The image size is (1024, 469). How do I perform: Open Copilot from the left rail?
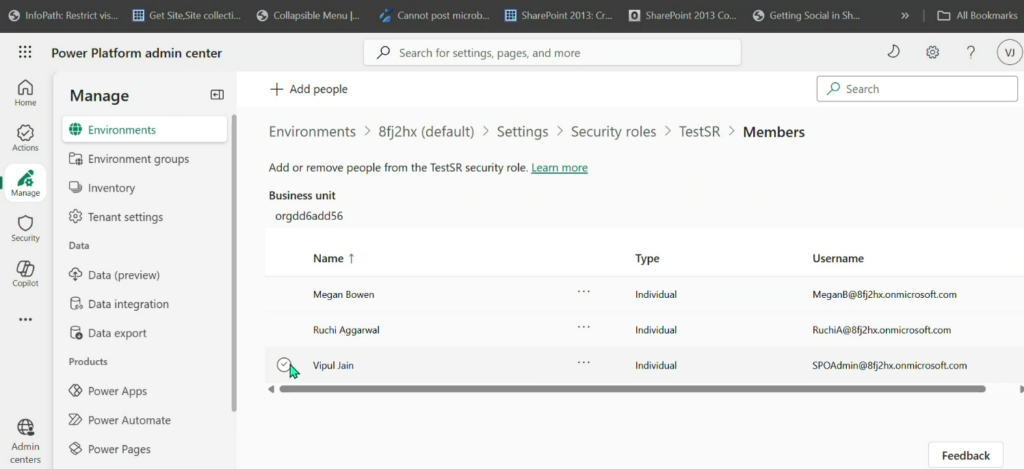25,273
